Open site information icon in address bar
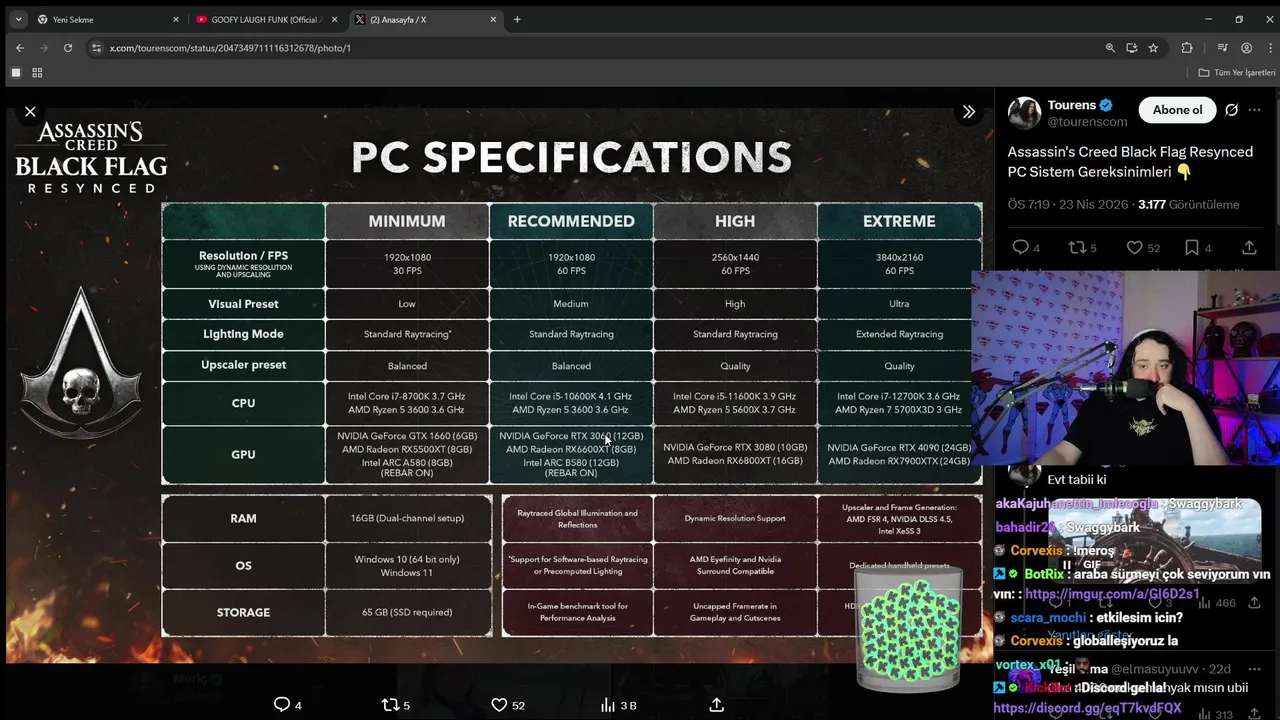Viewport: 1280px width, 720px height. [96, 47]
